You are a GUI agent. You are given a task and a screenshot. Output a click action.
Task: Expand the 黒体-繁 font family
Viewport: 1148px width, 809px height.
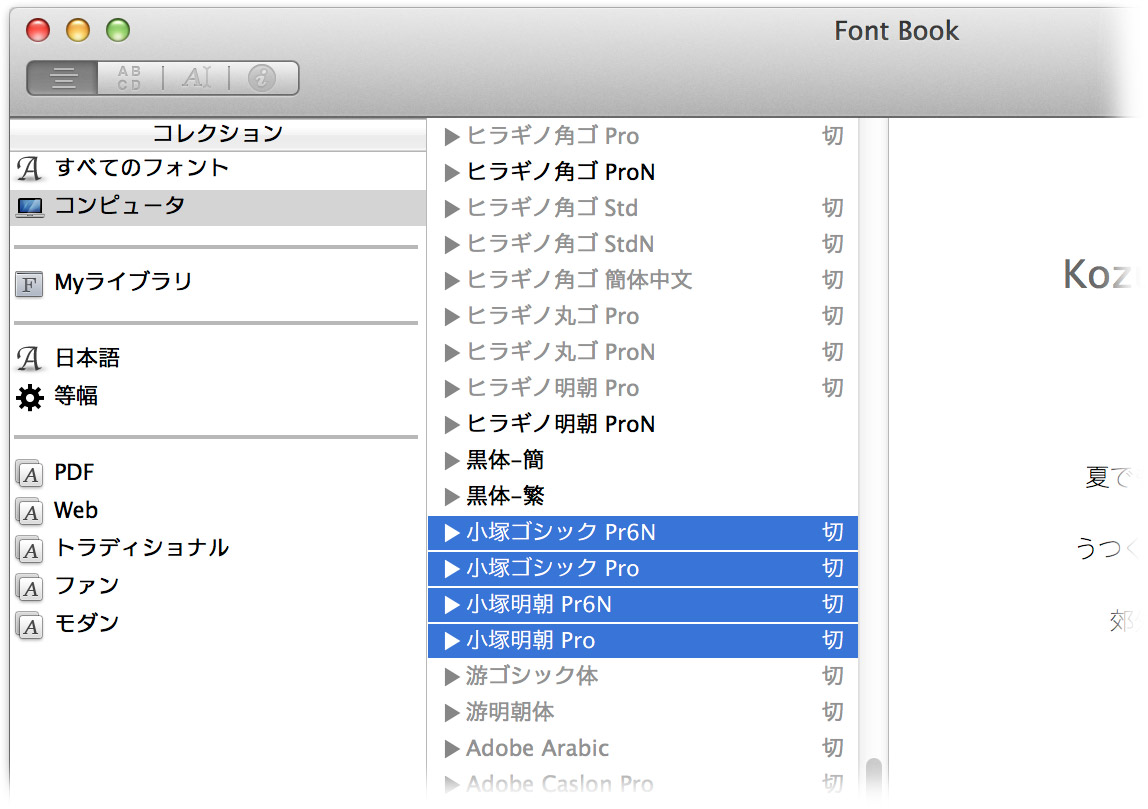tap(452, 497)
